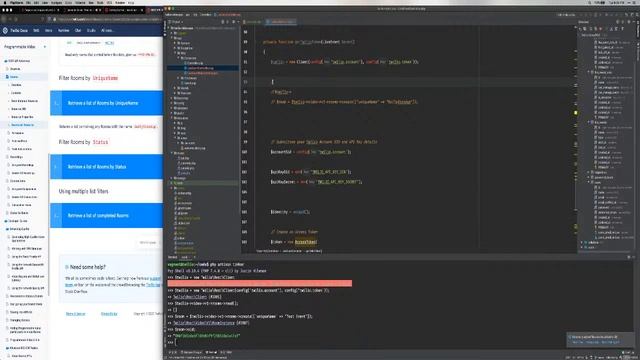Switch to the inactive editor tab

[253, 22]
